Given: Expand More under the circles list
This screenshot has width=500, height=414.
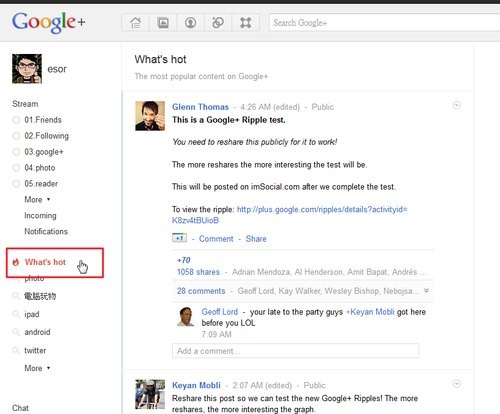Looking at the screenshot, I should [x=37, y=199].
